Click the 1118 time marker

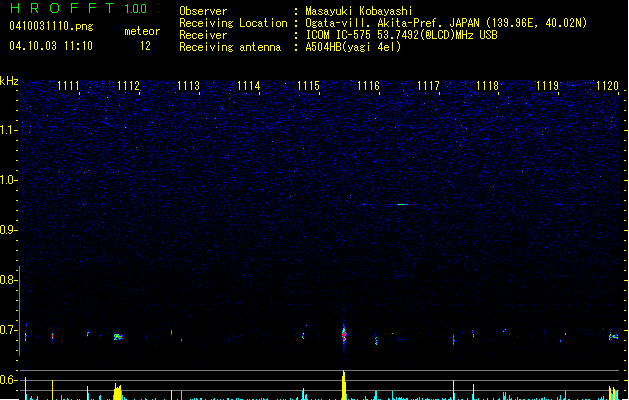487,86
